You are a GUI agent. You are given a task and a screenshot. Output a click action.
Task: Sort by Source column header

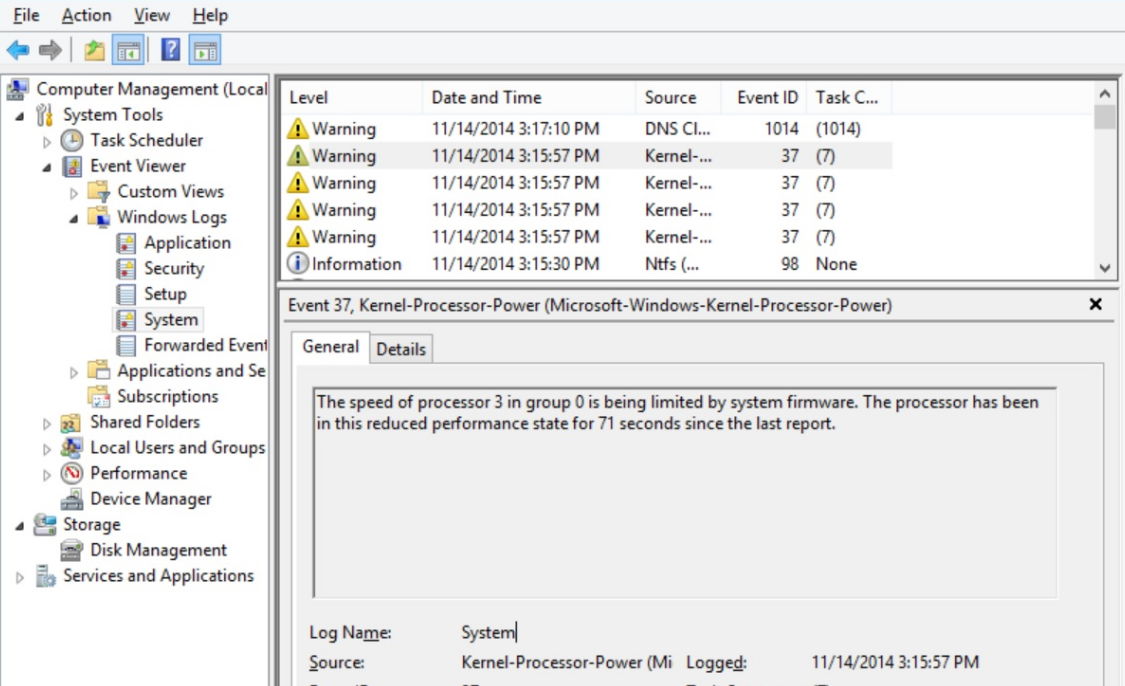pyautogui.click(x=679, y=98)
